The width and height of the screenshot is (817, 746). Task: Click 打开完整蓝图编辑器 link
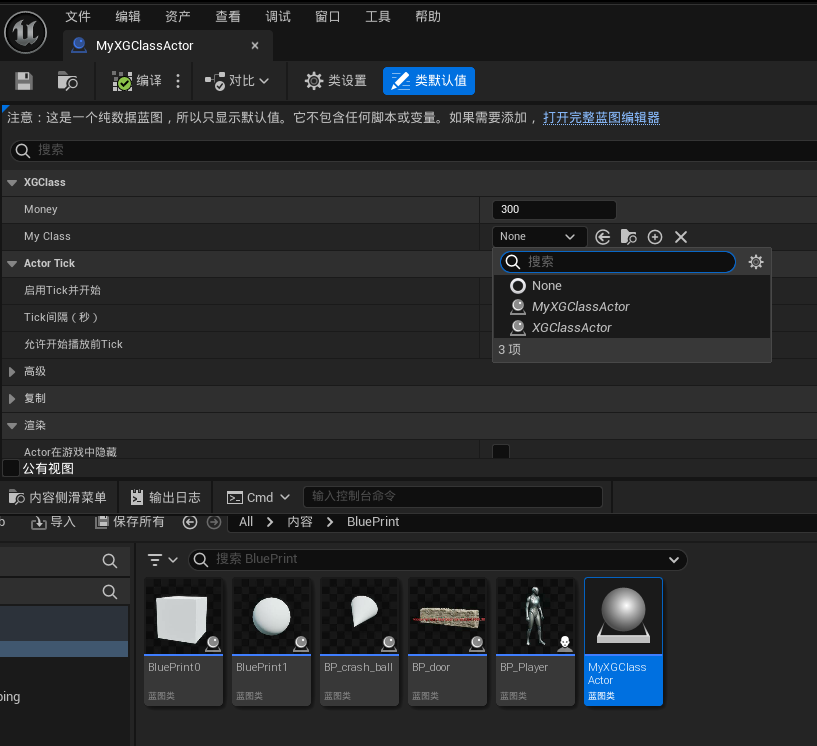click(x=601, y=118)
